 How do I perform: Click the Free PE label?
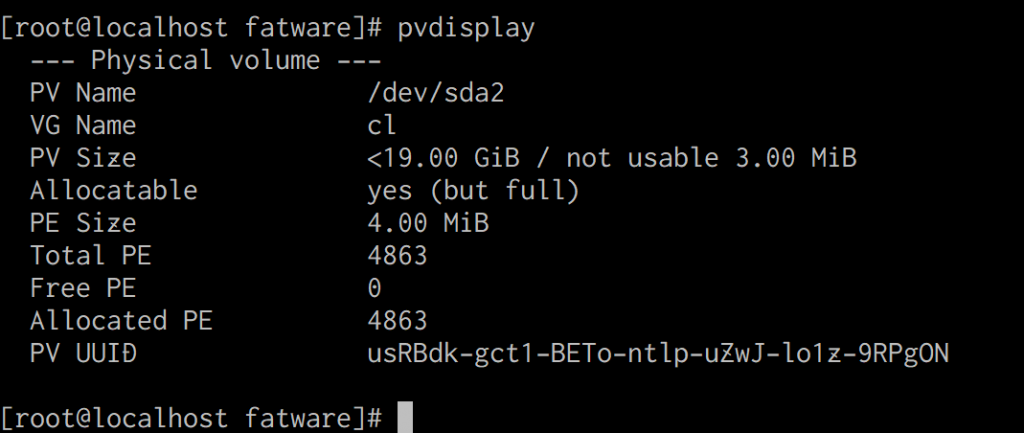(x=83, y=288)
